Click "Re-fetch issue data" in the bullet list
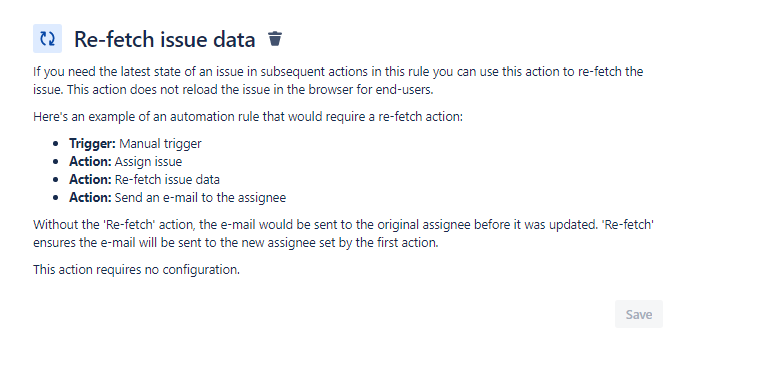 coord(167,179)
